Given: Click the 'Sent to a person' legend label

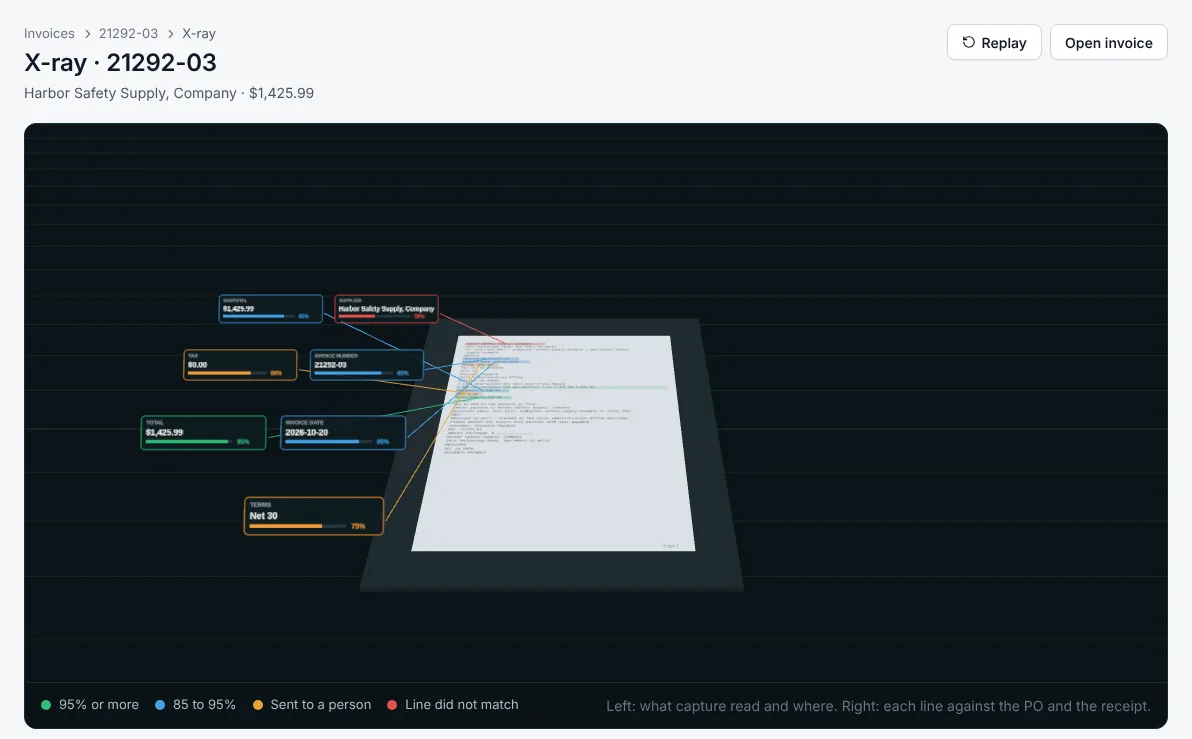Looking at the screenshot, I should [x=321, y=705].
